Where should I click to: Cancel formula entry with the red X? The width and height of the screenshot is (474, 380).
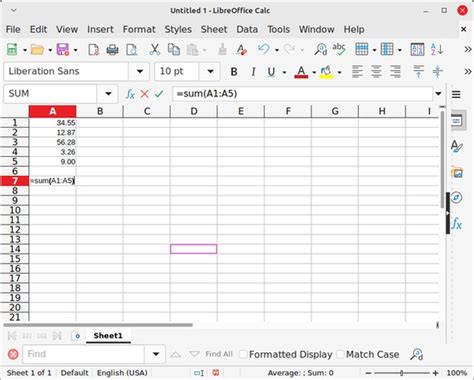(144, 94)
